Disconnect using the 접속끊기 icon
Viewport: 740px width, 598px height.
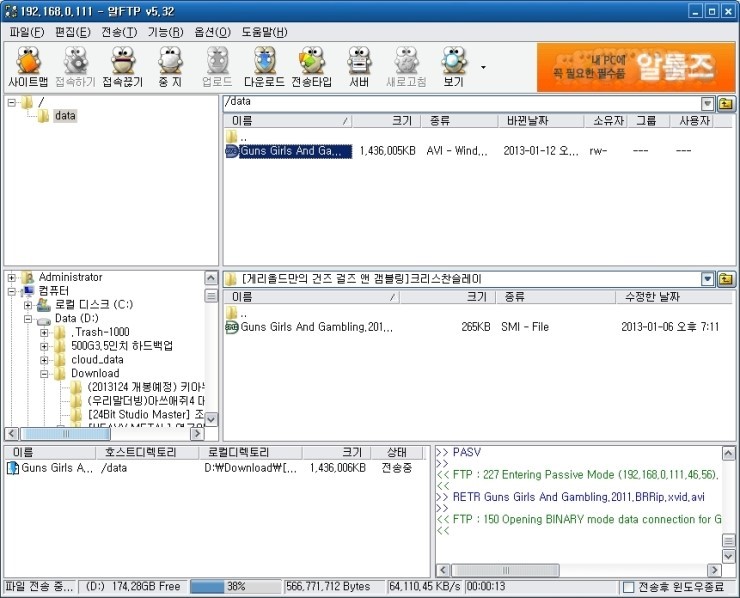tap(123, 67)
